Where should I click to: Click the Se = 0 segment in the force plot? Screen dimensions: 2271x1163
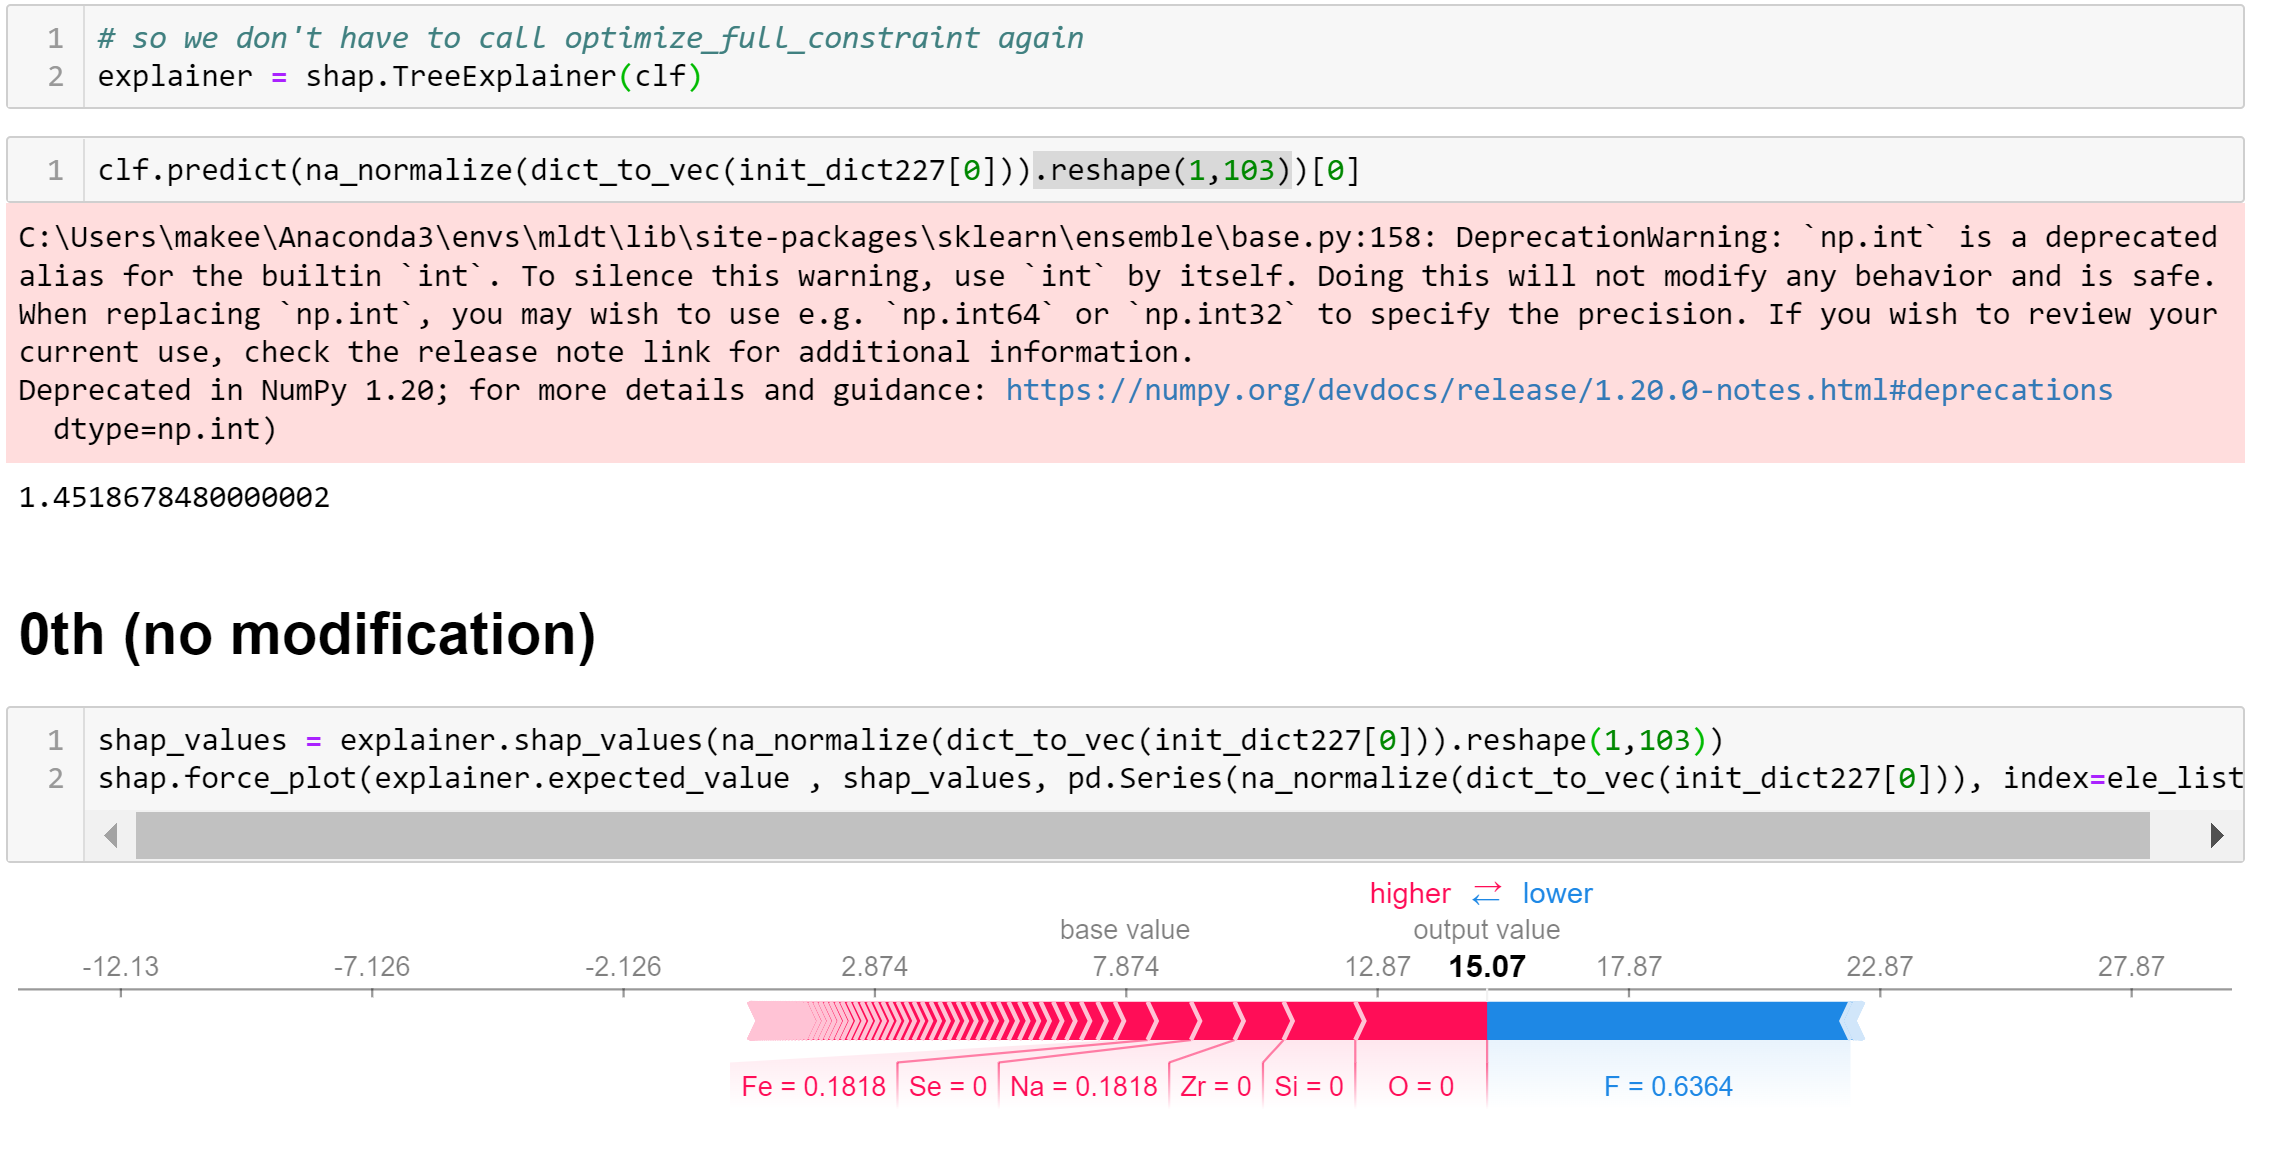(945, 1086)
